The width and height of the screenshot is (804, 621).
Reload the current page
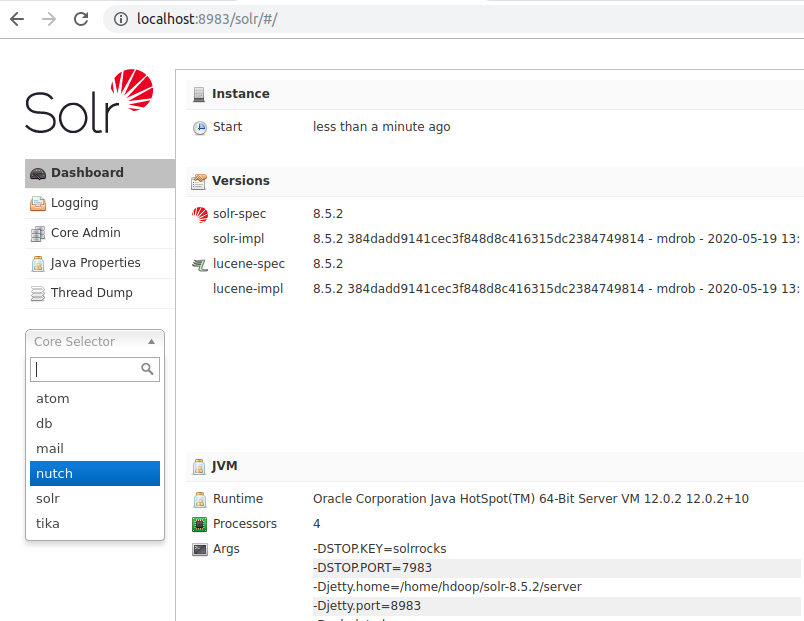coord(81,17)
